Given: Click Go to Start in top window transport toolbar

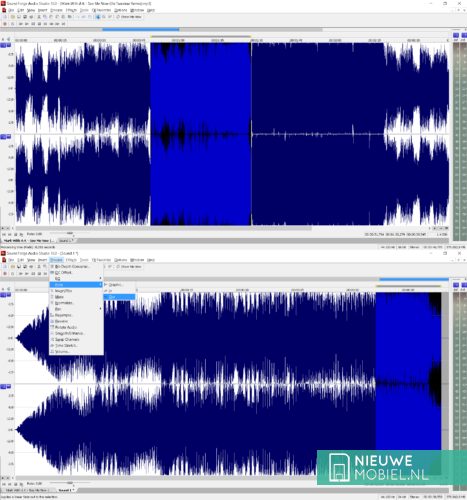Looking at the screenshot, I should pos(45,24).
